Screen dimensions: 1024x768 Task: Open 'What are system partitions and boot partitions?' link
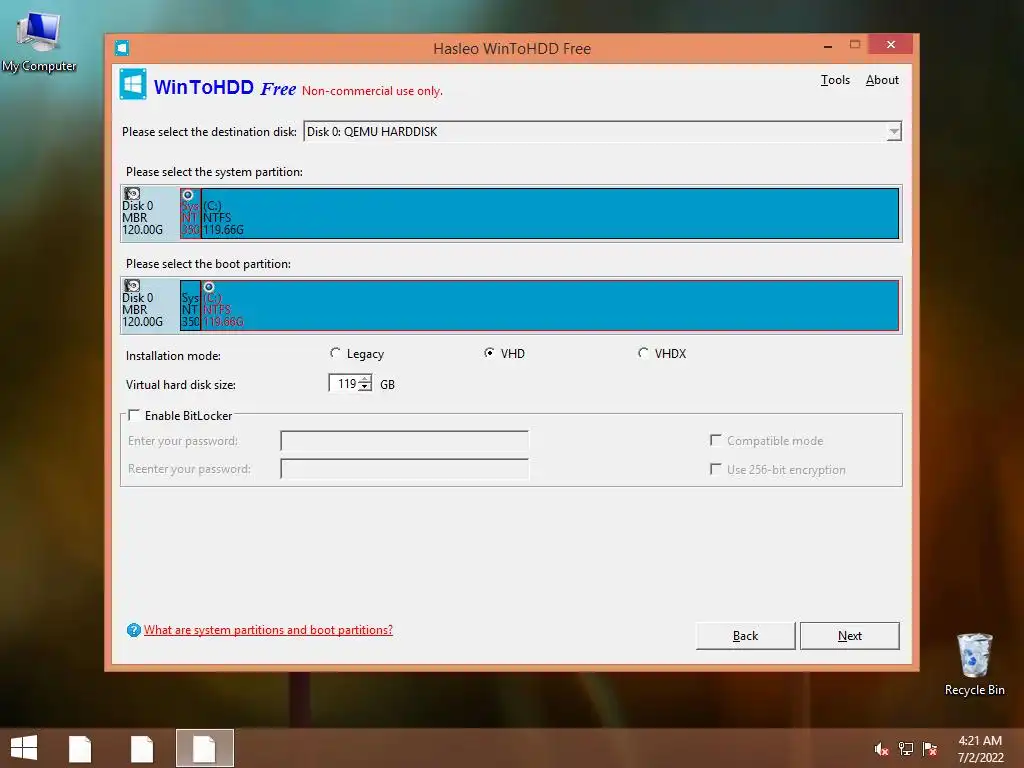(x=268, y=630)
